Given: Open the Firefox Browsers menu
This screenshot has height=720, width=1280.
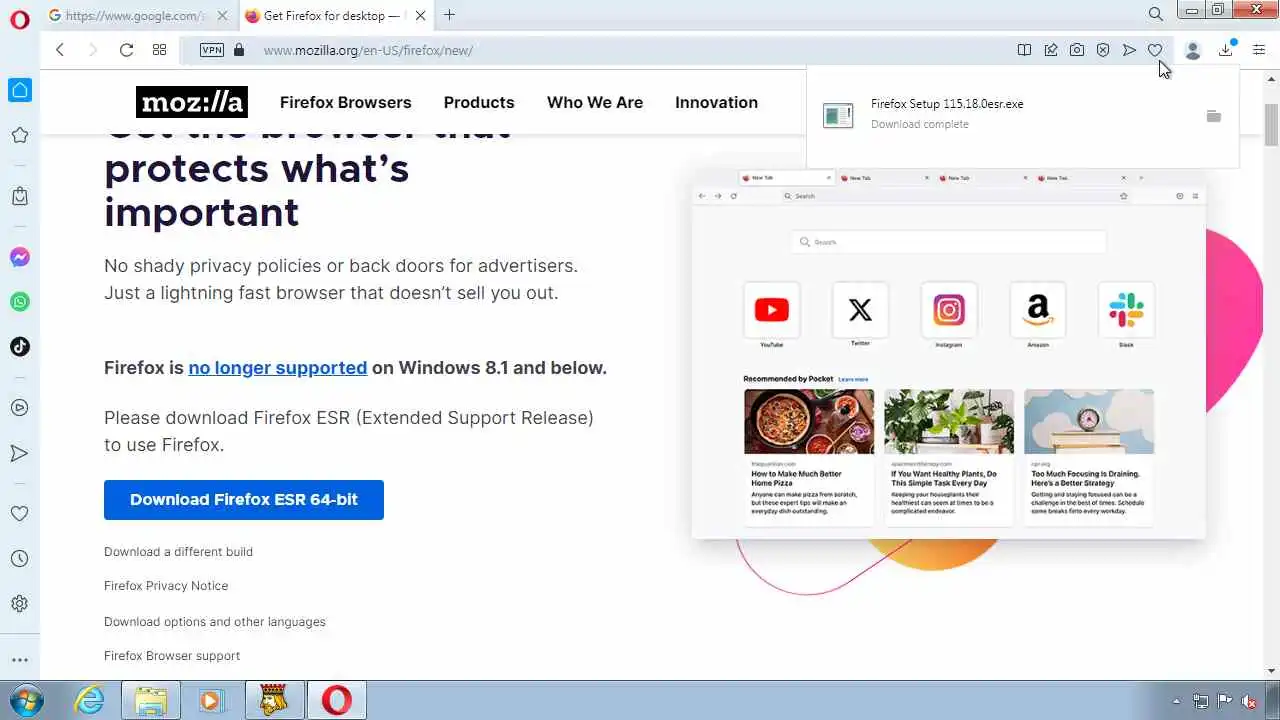Looking at the screenshot, I should (x=346, y=102).
